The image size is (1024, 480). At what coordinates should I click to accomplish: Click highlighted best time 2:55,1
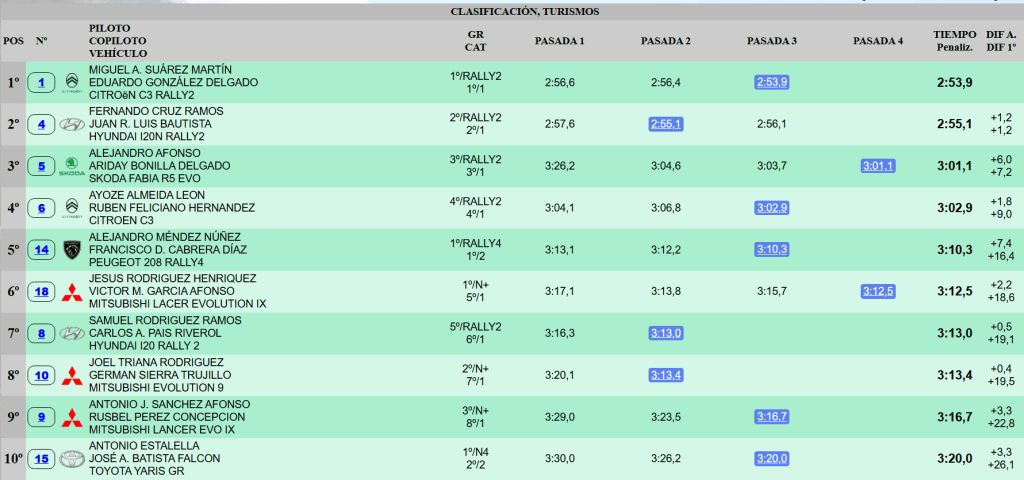[x=665, y=124]
